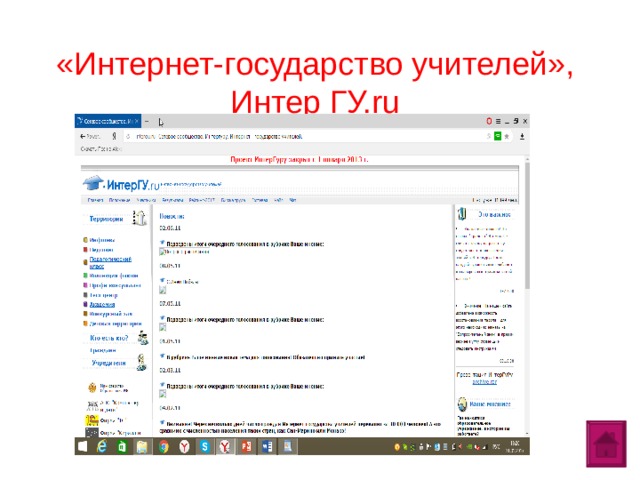This screenshot has height=480, width=640.
Task: Click the 'Кто есть кто?' figure icon
Action: pos(142,338)
